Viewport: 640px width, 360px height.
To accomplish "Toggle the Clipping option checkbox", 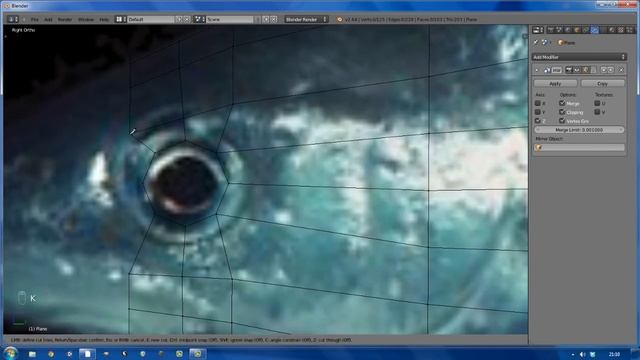I will (562, 112).
